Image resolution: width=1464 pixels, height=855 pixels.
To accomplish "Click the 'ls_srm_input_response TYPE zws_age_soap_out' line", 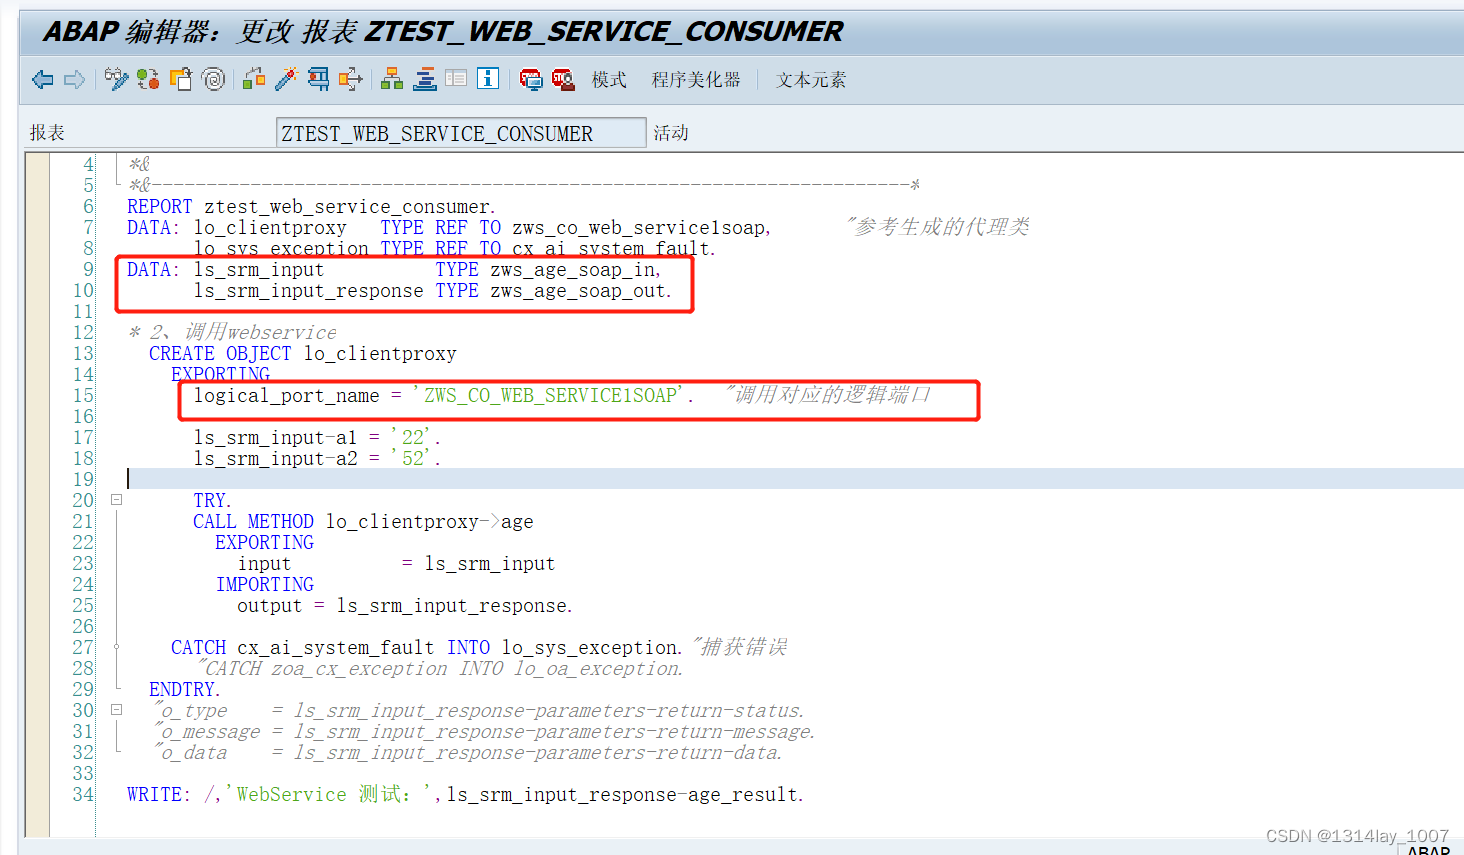I will [x=433, y=291].
